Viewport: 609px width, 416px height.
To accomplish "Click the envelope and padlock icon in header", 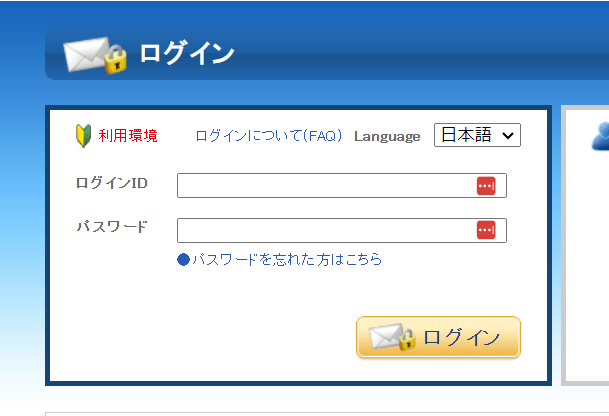I will 95,55.
